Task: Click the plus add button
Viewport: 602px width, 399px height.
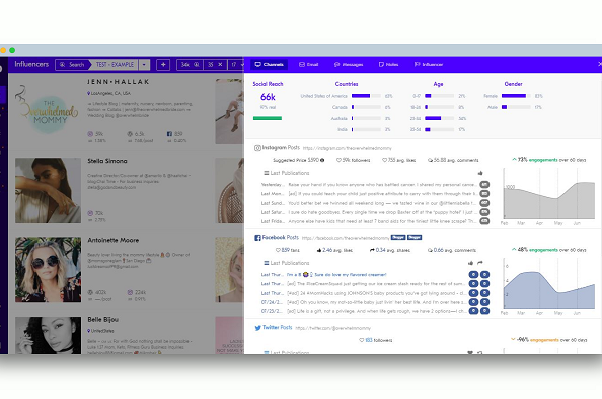Action: pos(163,65)
